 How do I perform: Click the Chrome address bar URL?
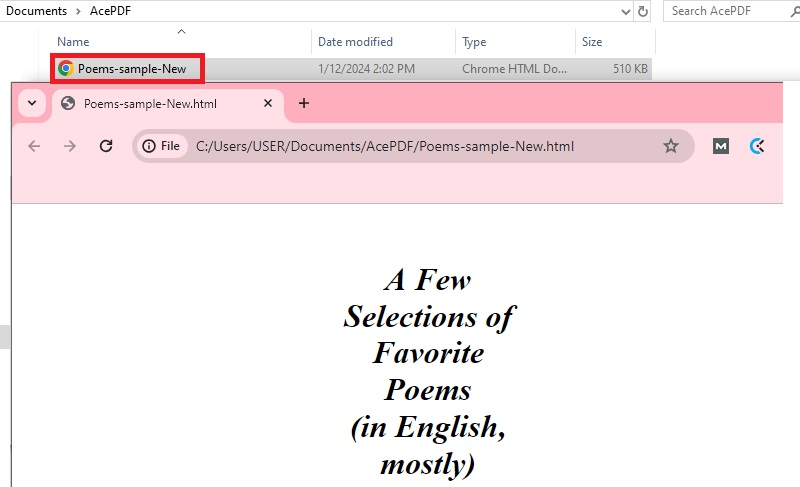point(385,146)
